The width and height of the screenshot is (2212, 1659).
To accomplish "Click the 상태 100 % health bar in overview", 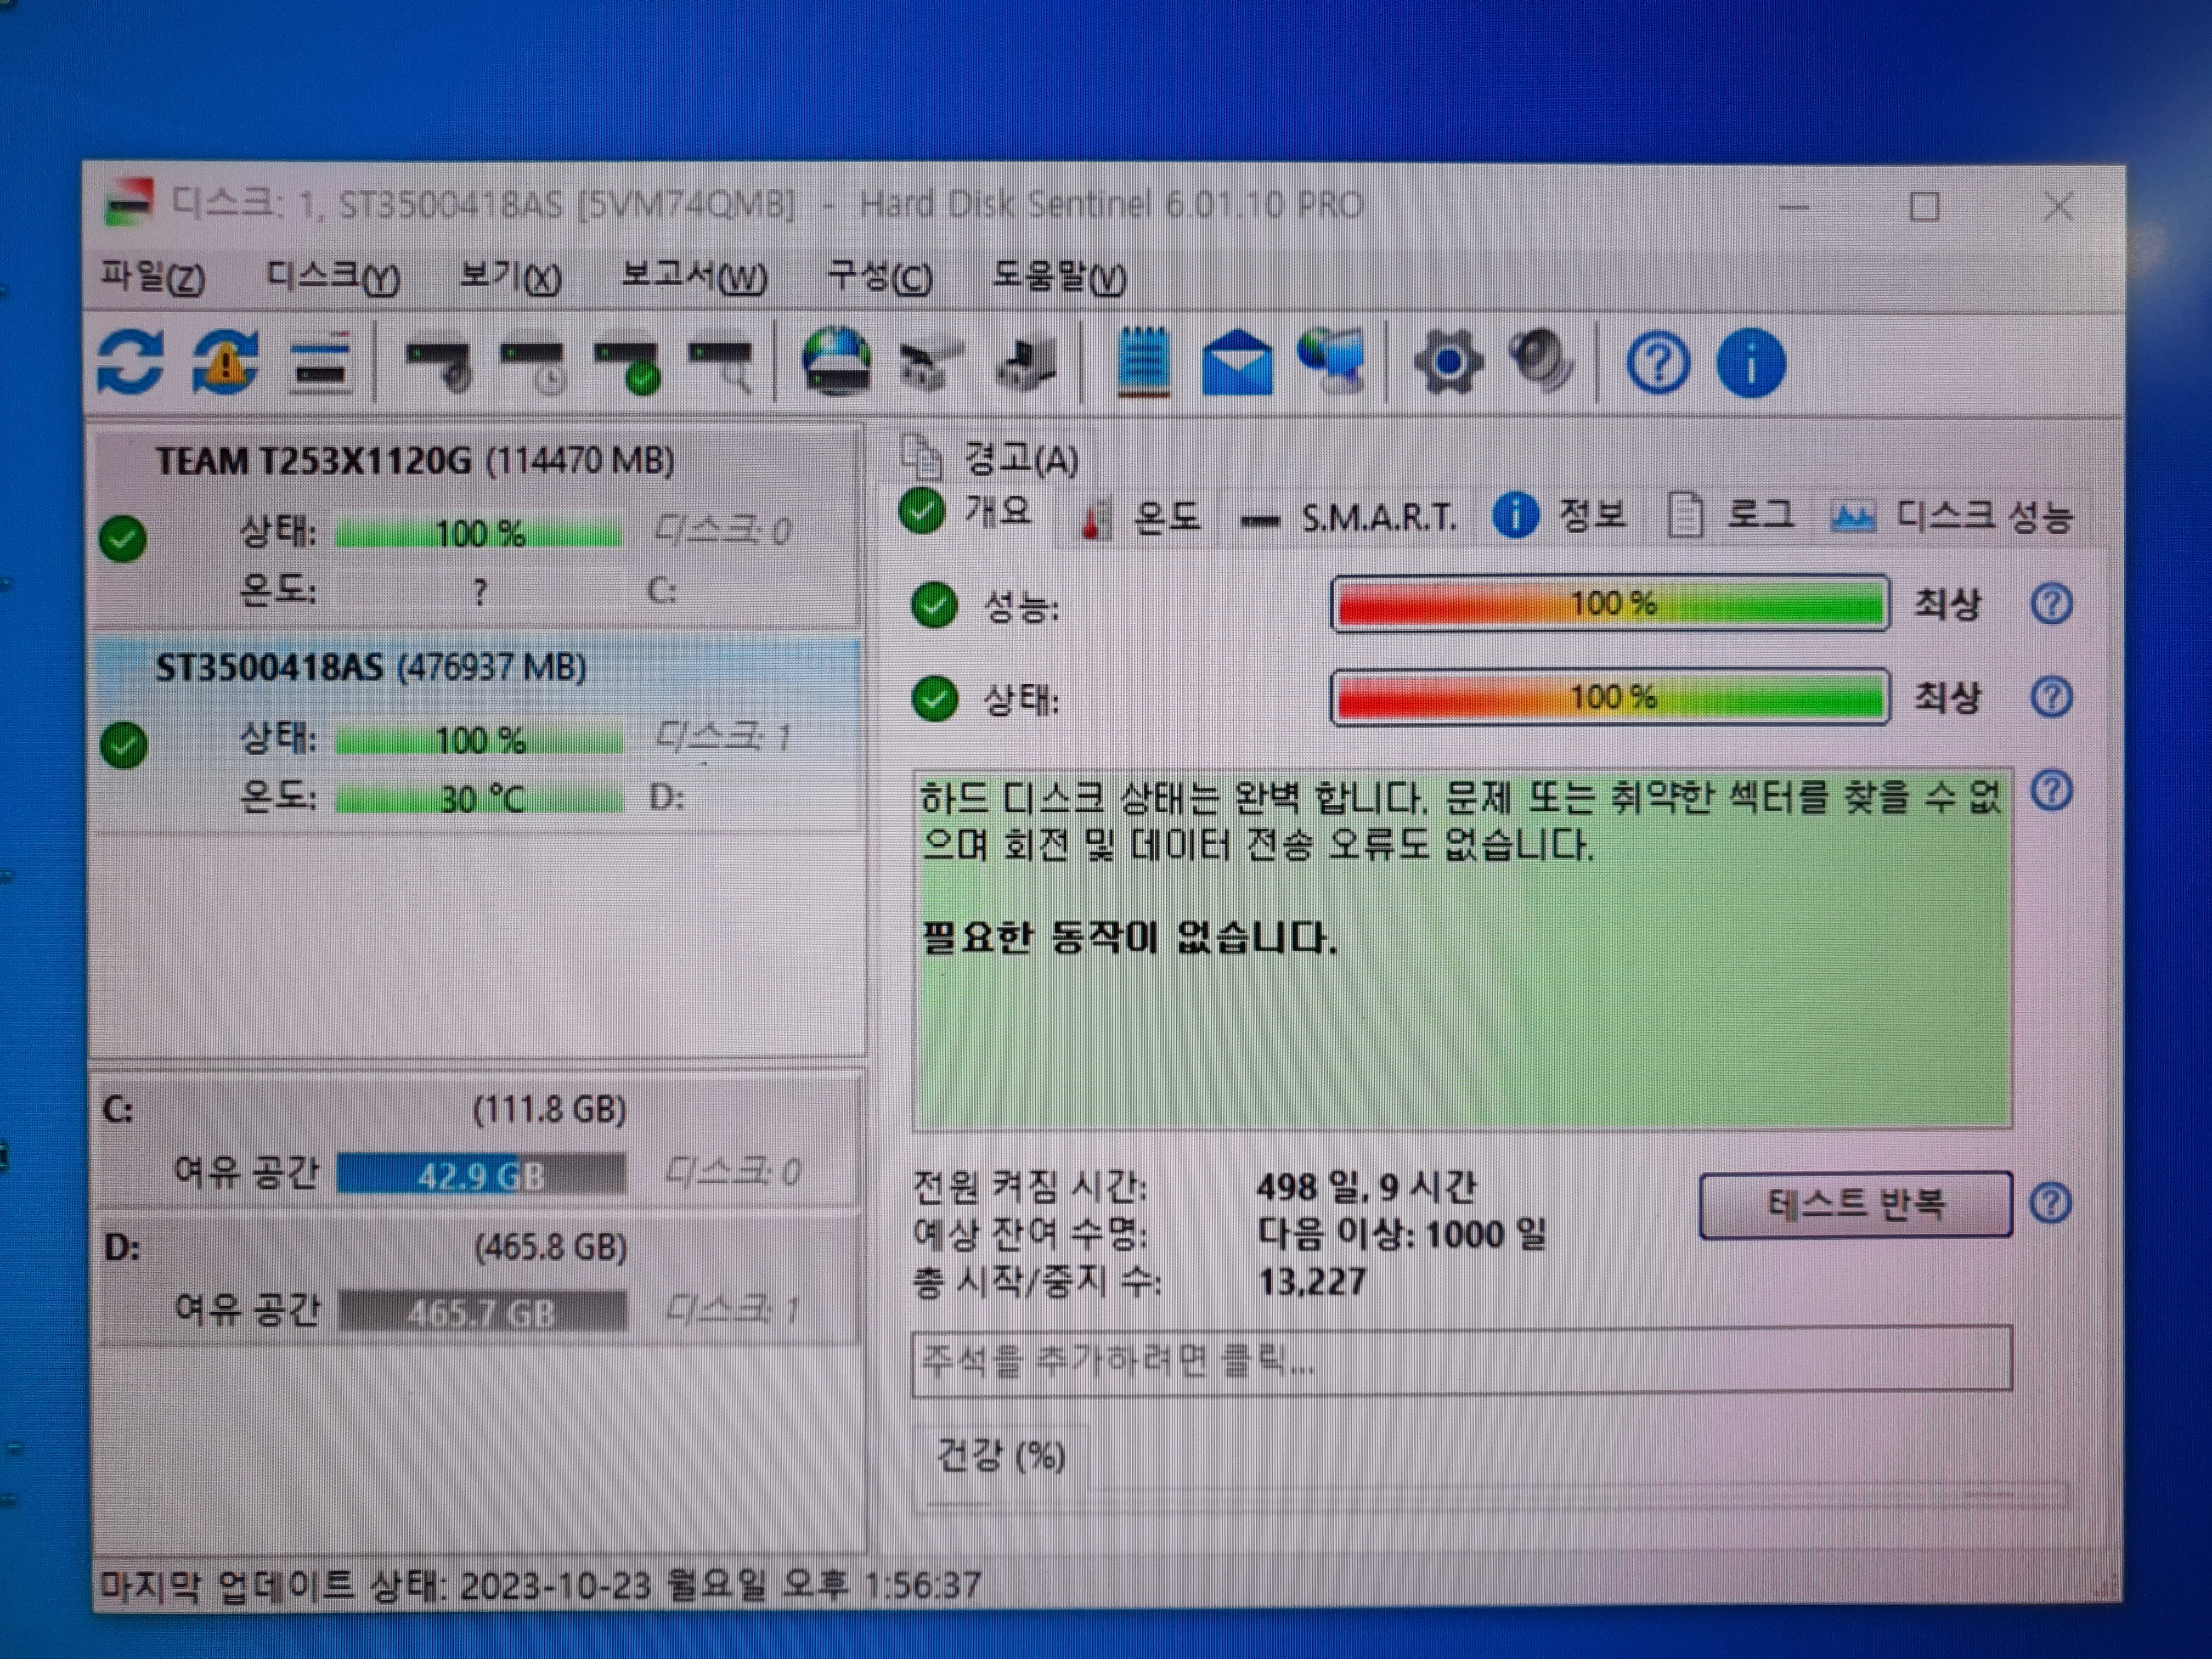I will (1610, 697).
